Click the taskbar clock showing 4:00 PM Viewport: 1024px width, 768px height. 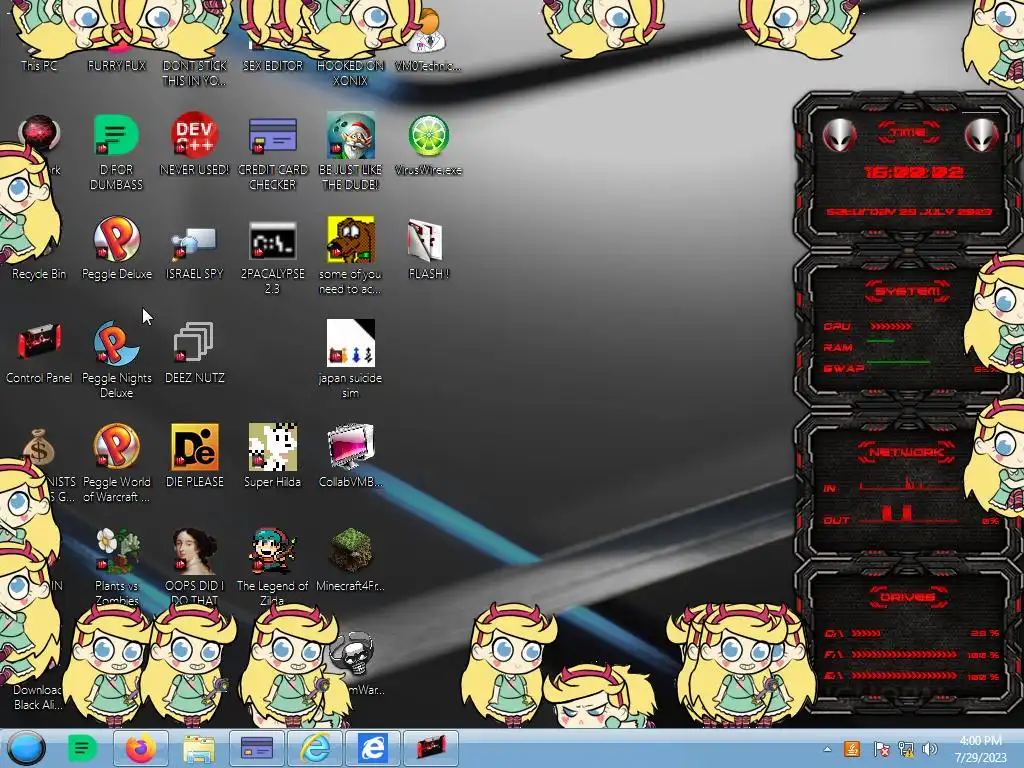pos(980,749)
